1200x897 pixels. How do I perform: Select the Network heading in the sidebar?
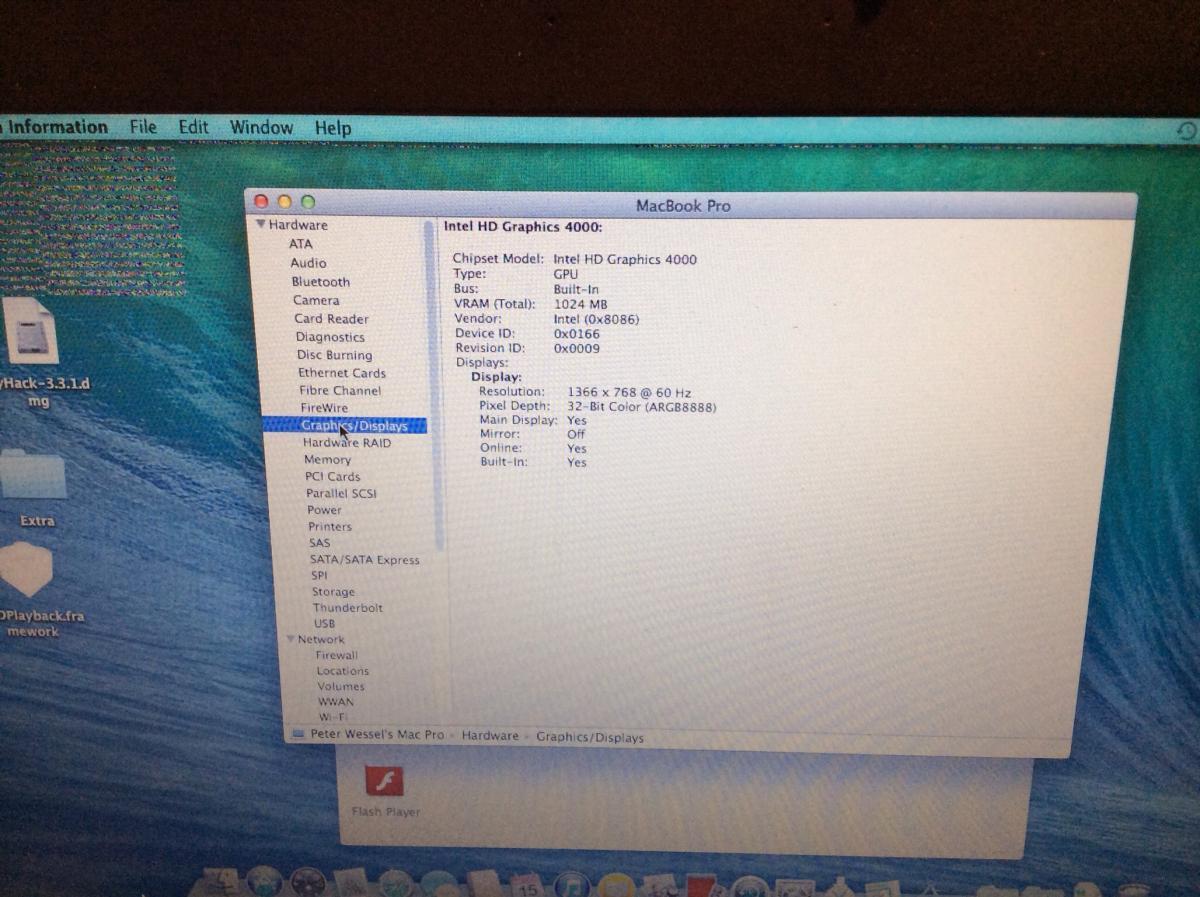click(321, 640)
